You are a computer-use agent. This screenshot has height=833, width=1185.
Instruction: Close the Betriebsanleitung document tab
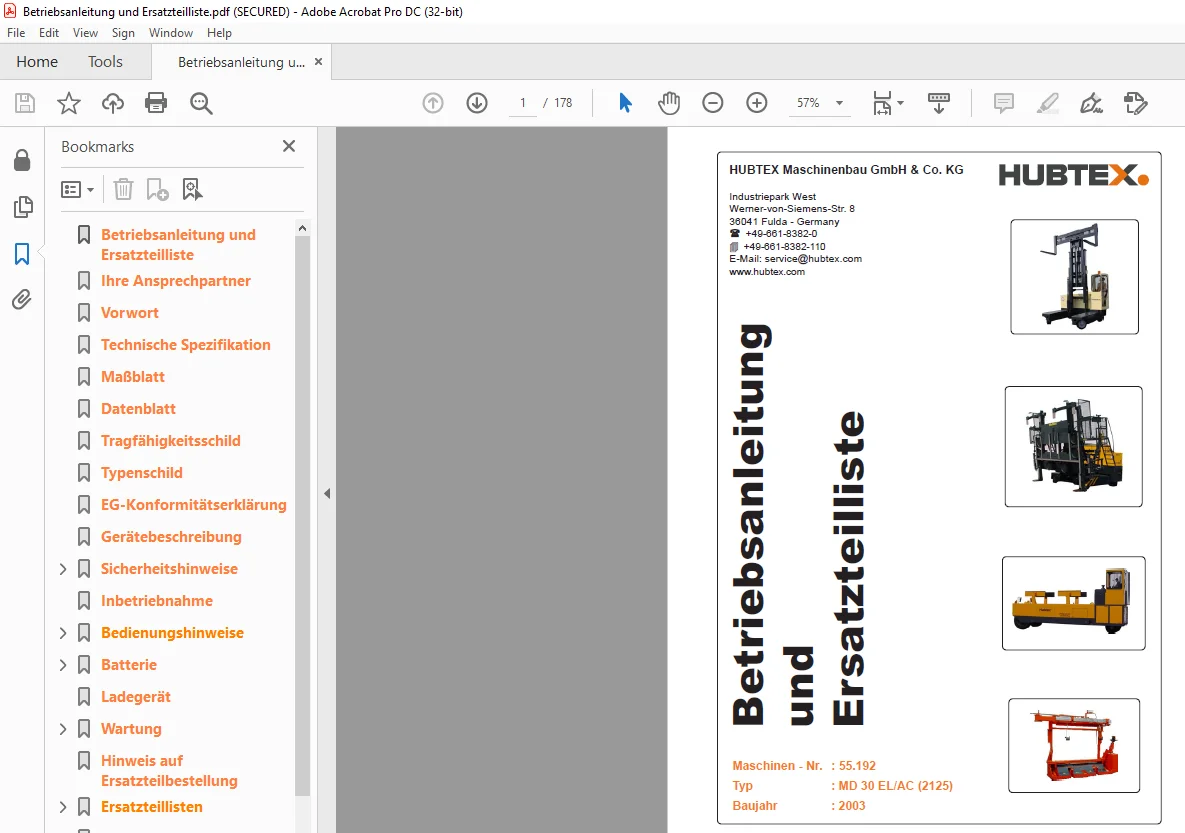[x=318, y=62]
